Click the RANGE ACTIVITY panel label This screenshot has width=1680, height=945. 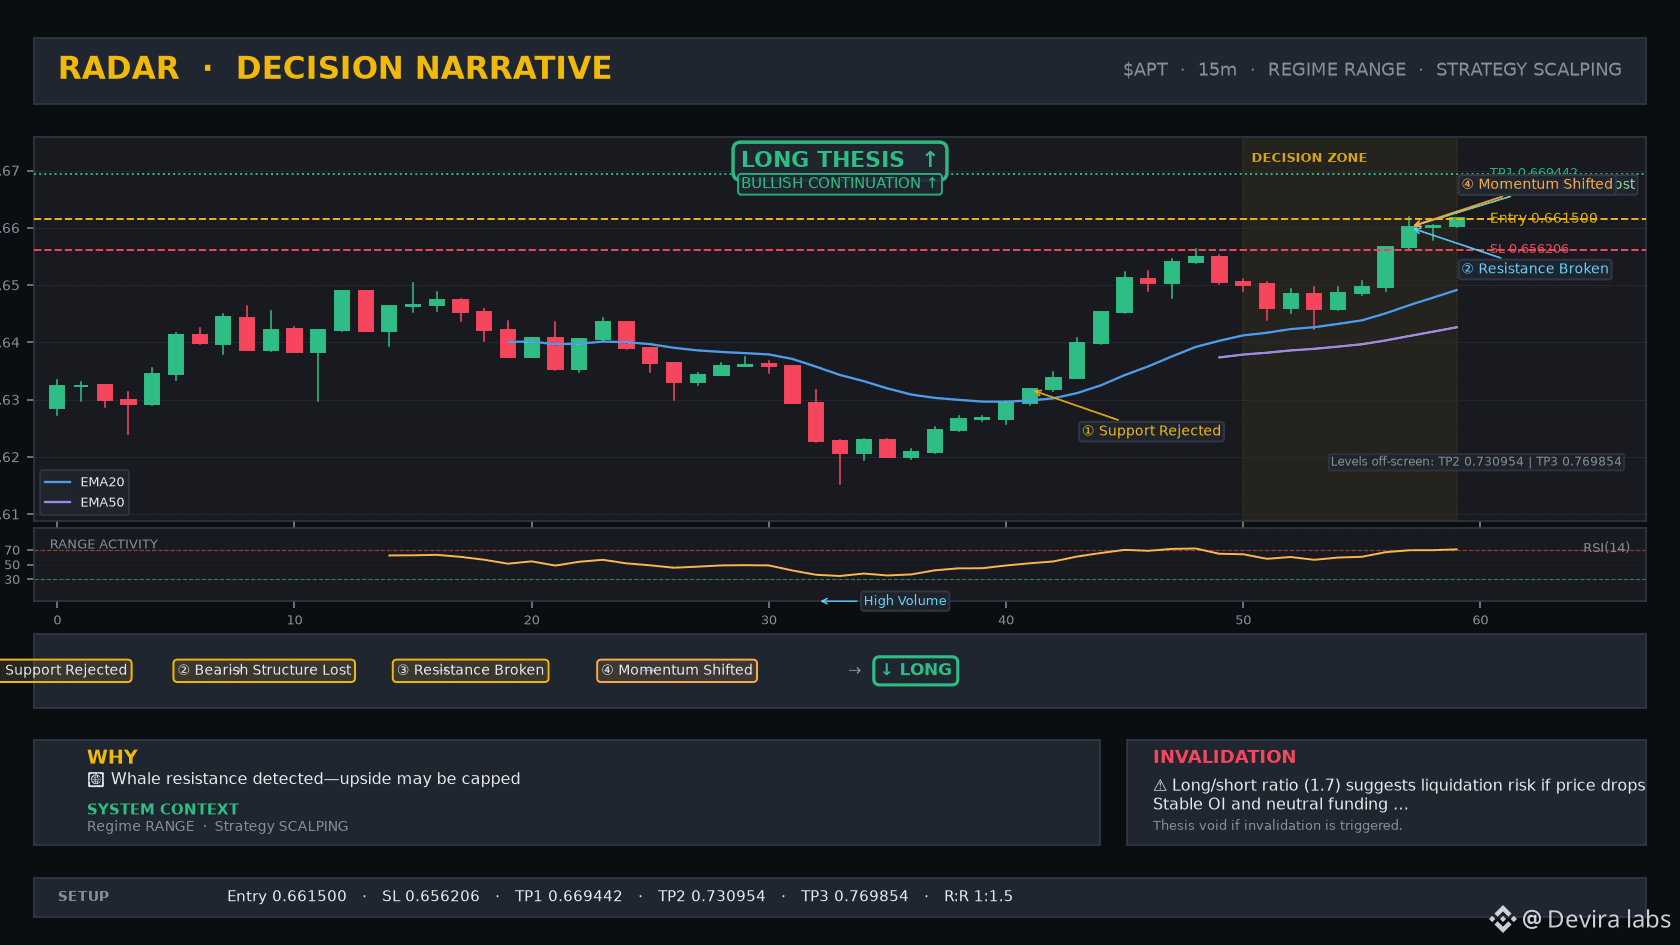tap(104, 545)
